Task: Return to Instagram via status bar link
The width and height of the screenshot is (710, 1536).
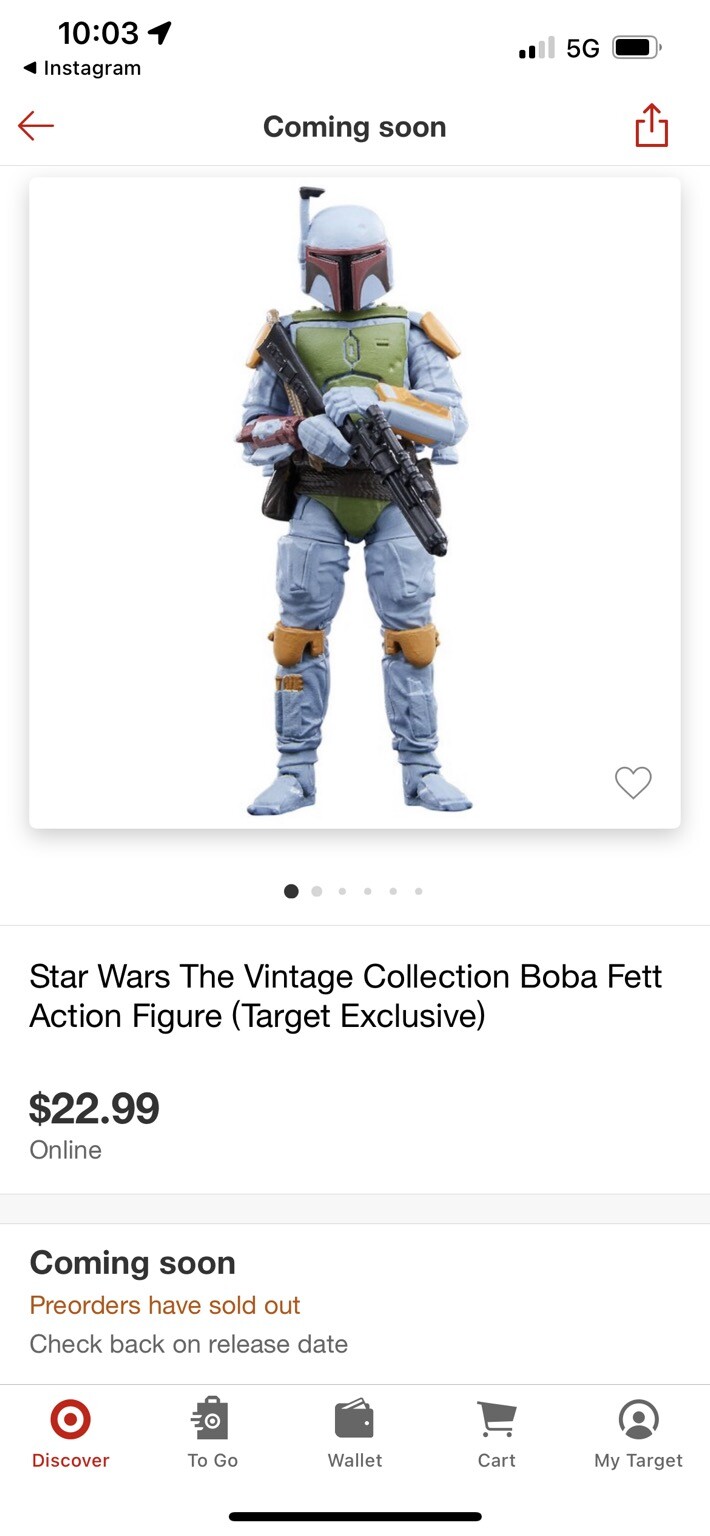Action: pyautogui.click(x=82, y=68)
